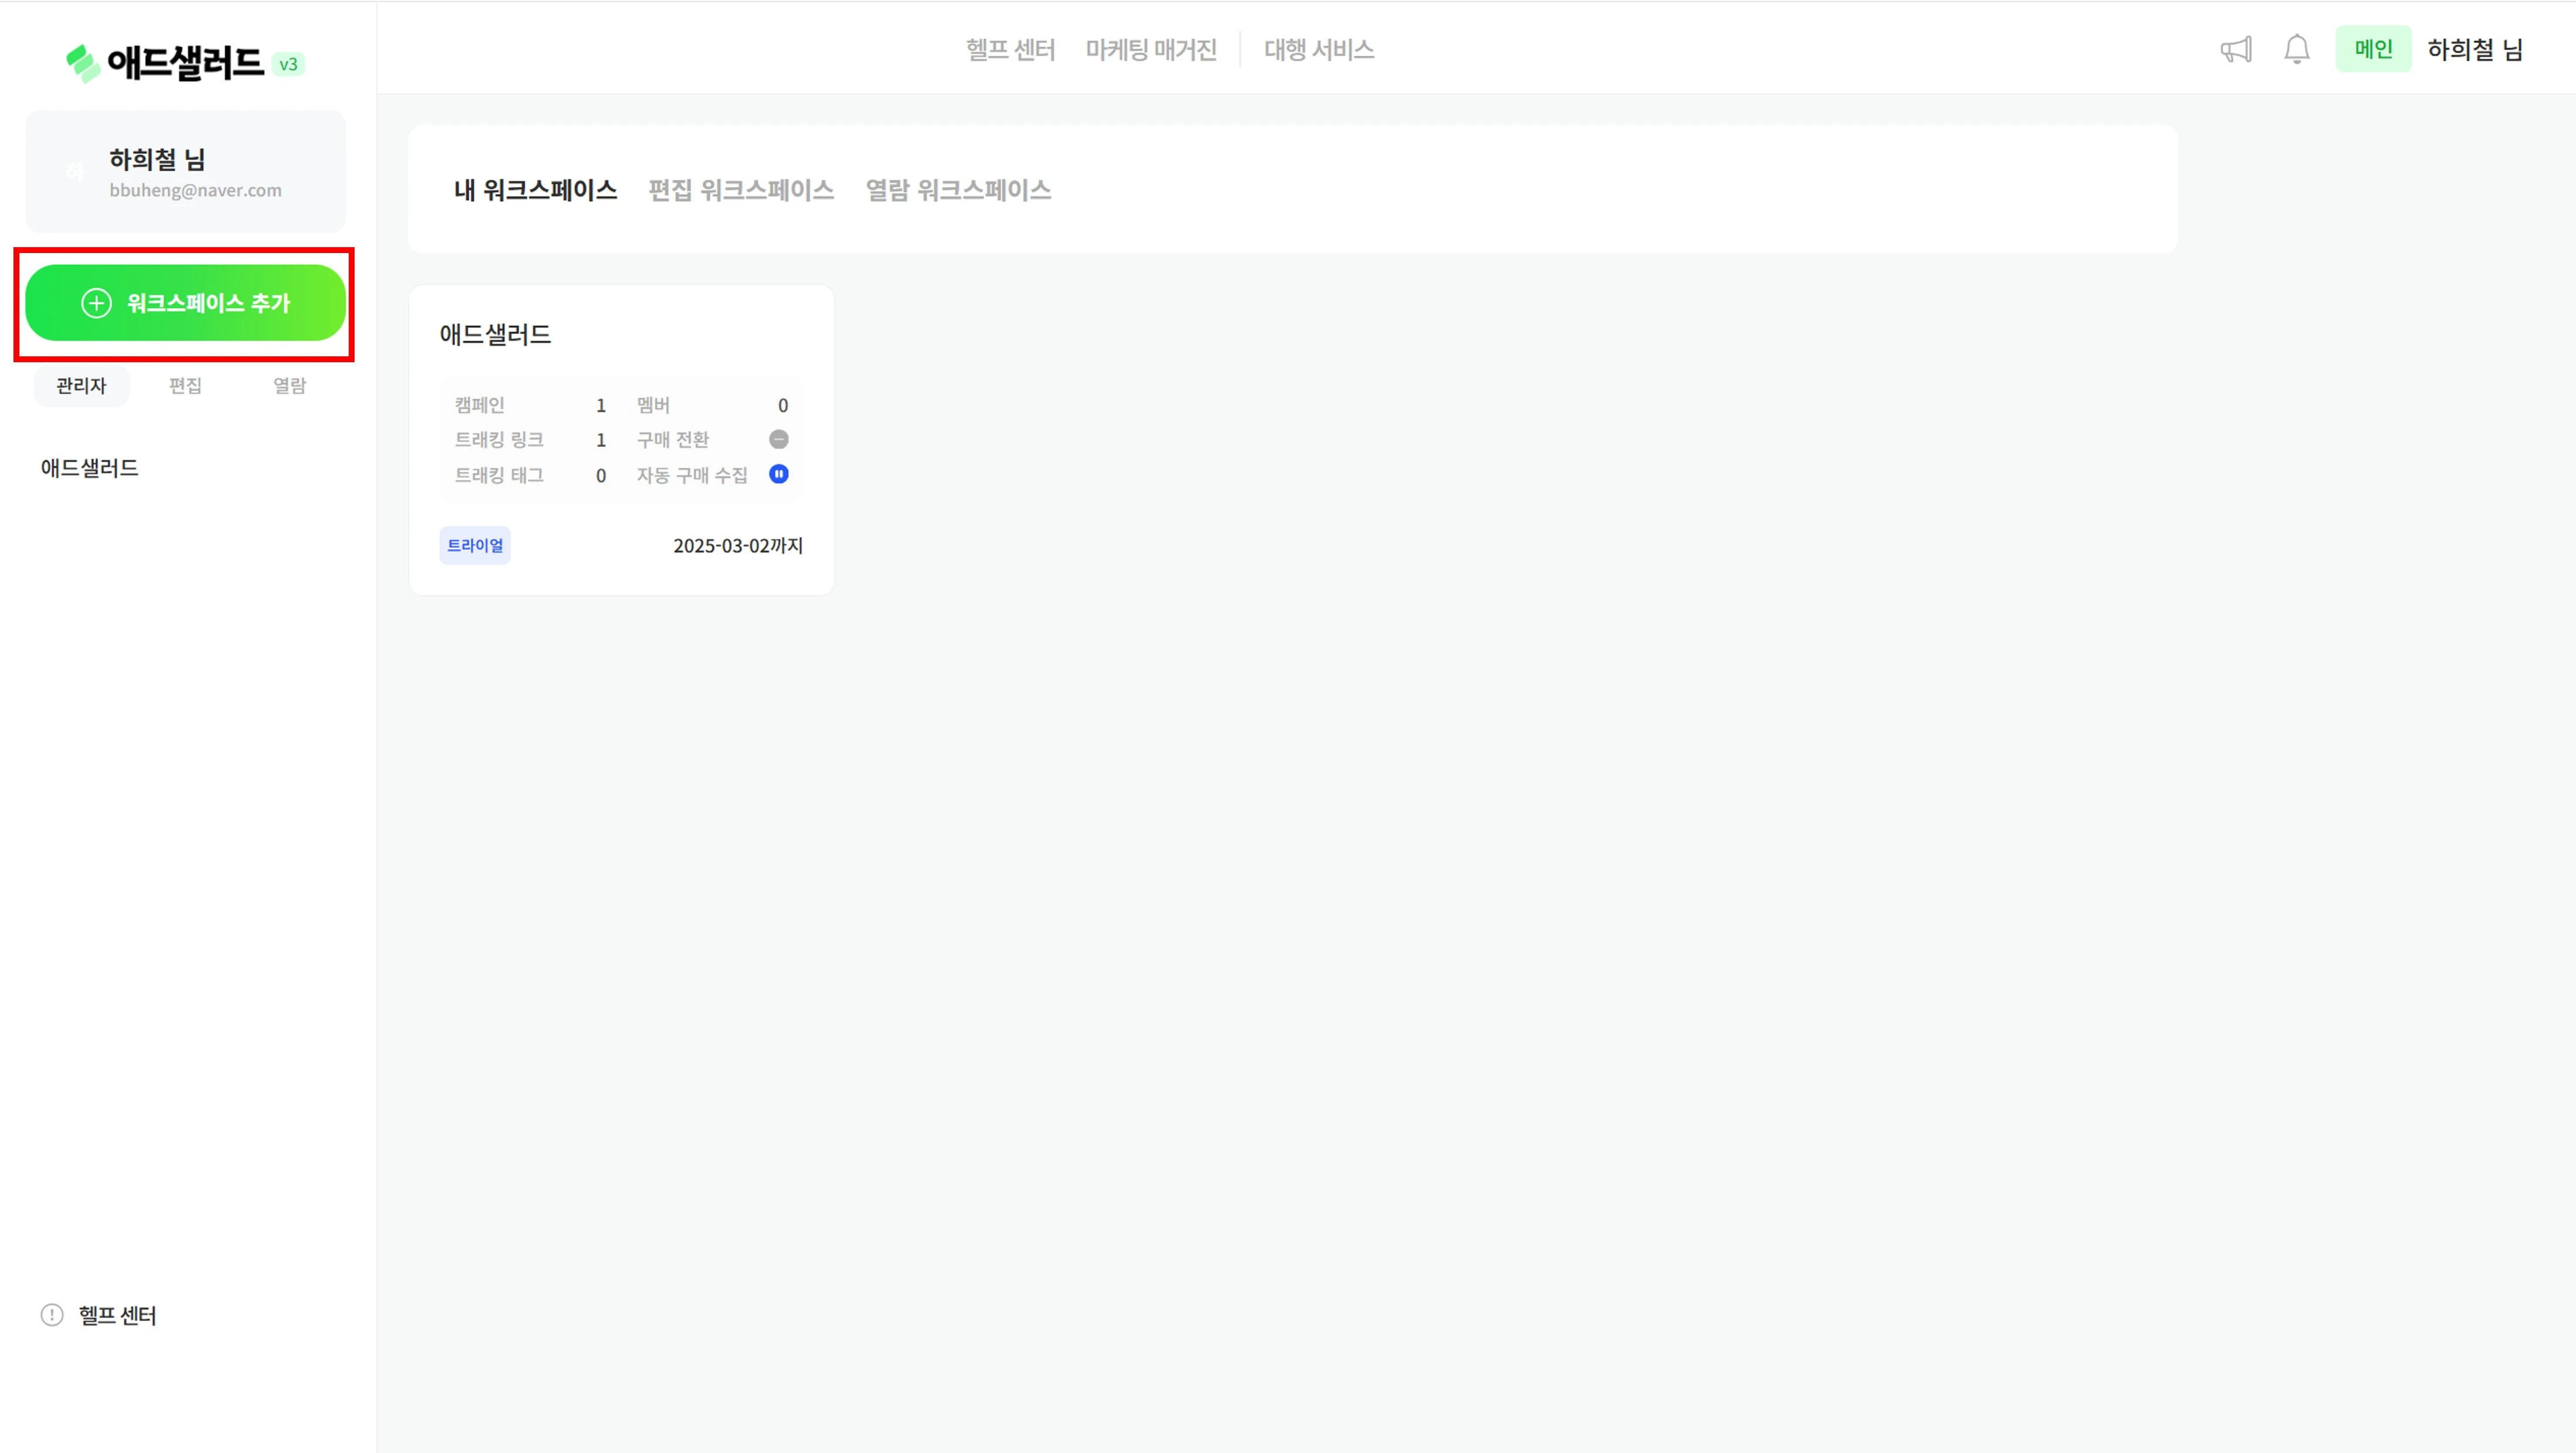
Task: Click the v3 version badge
Action: tap(288, 64)
